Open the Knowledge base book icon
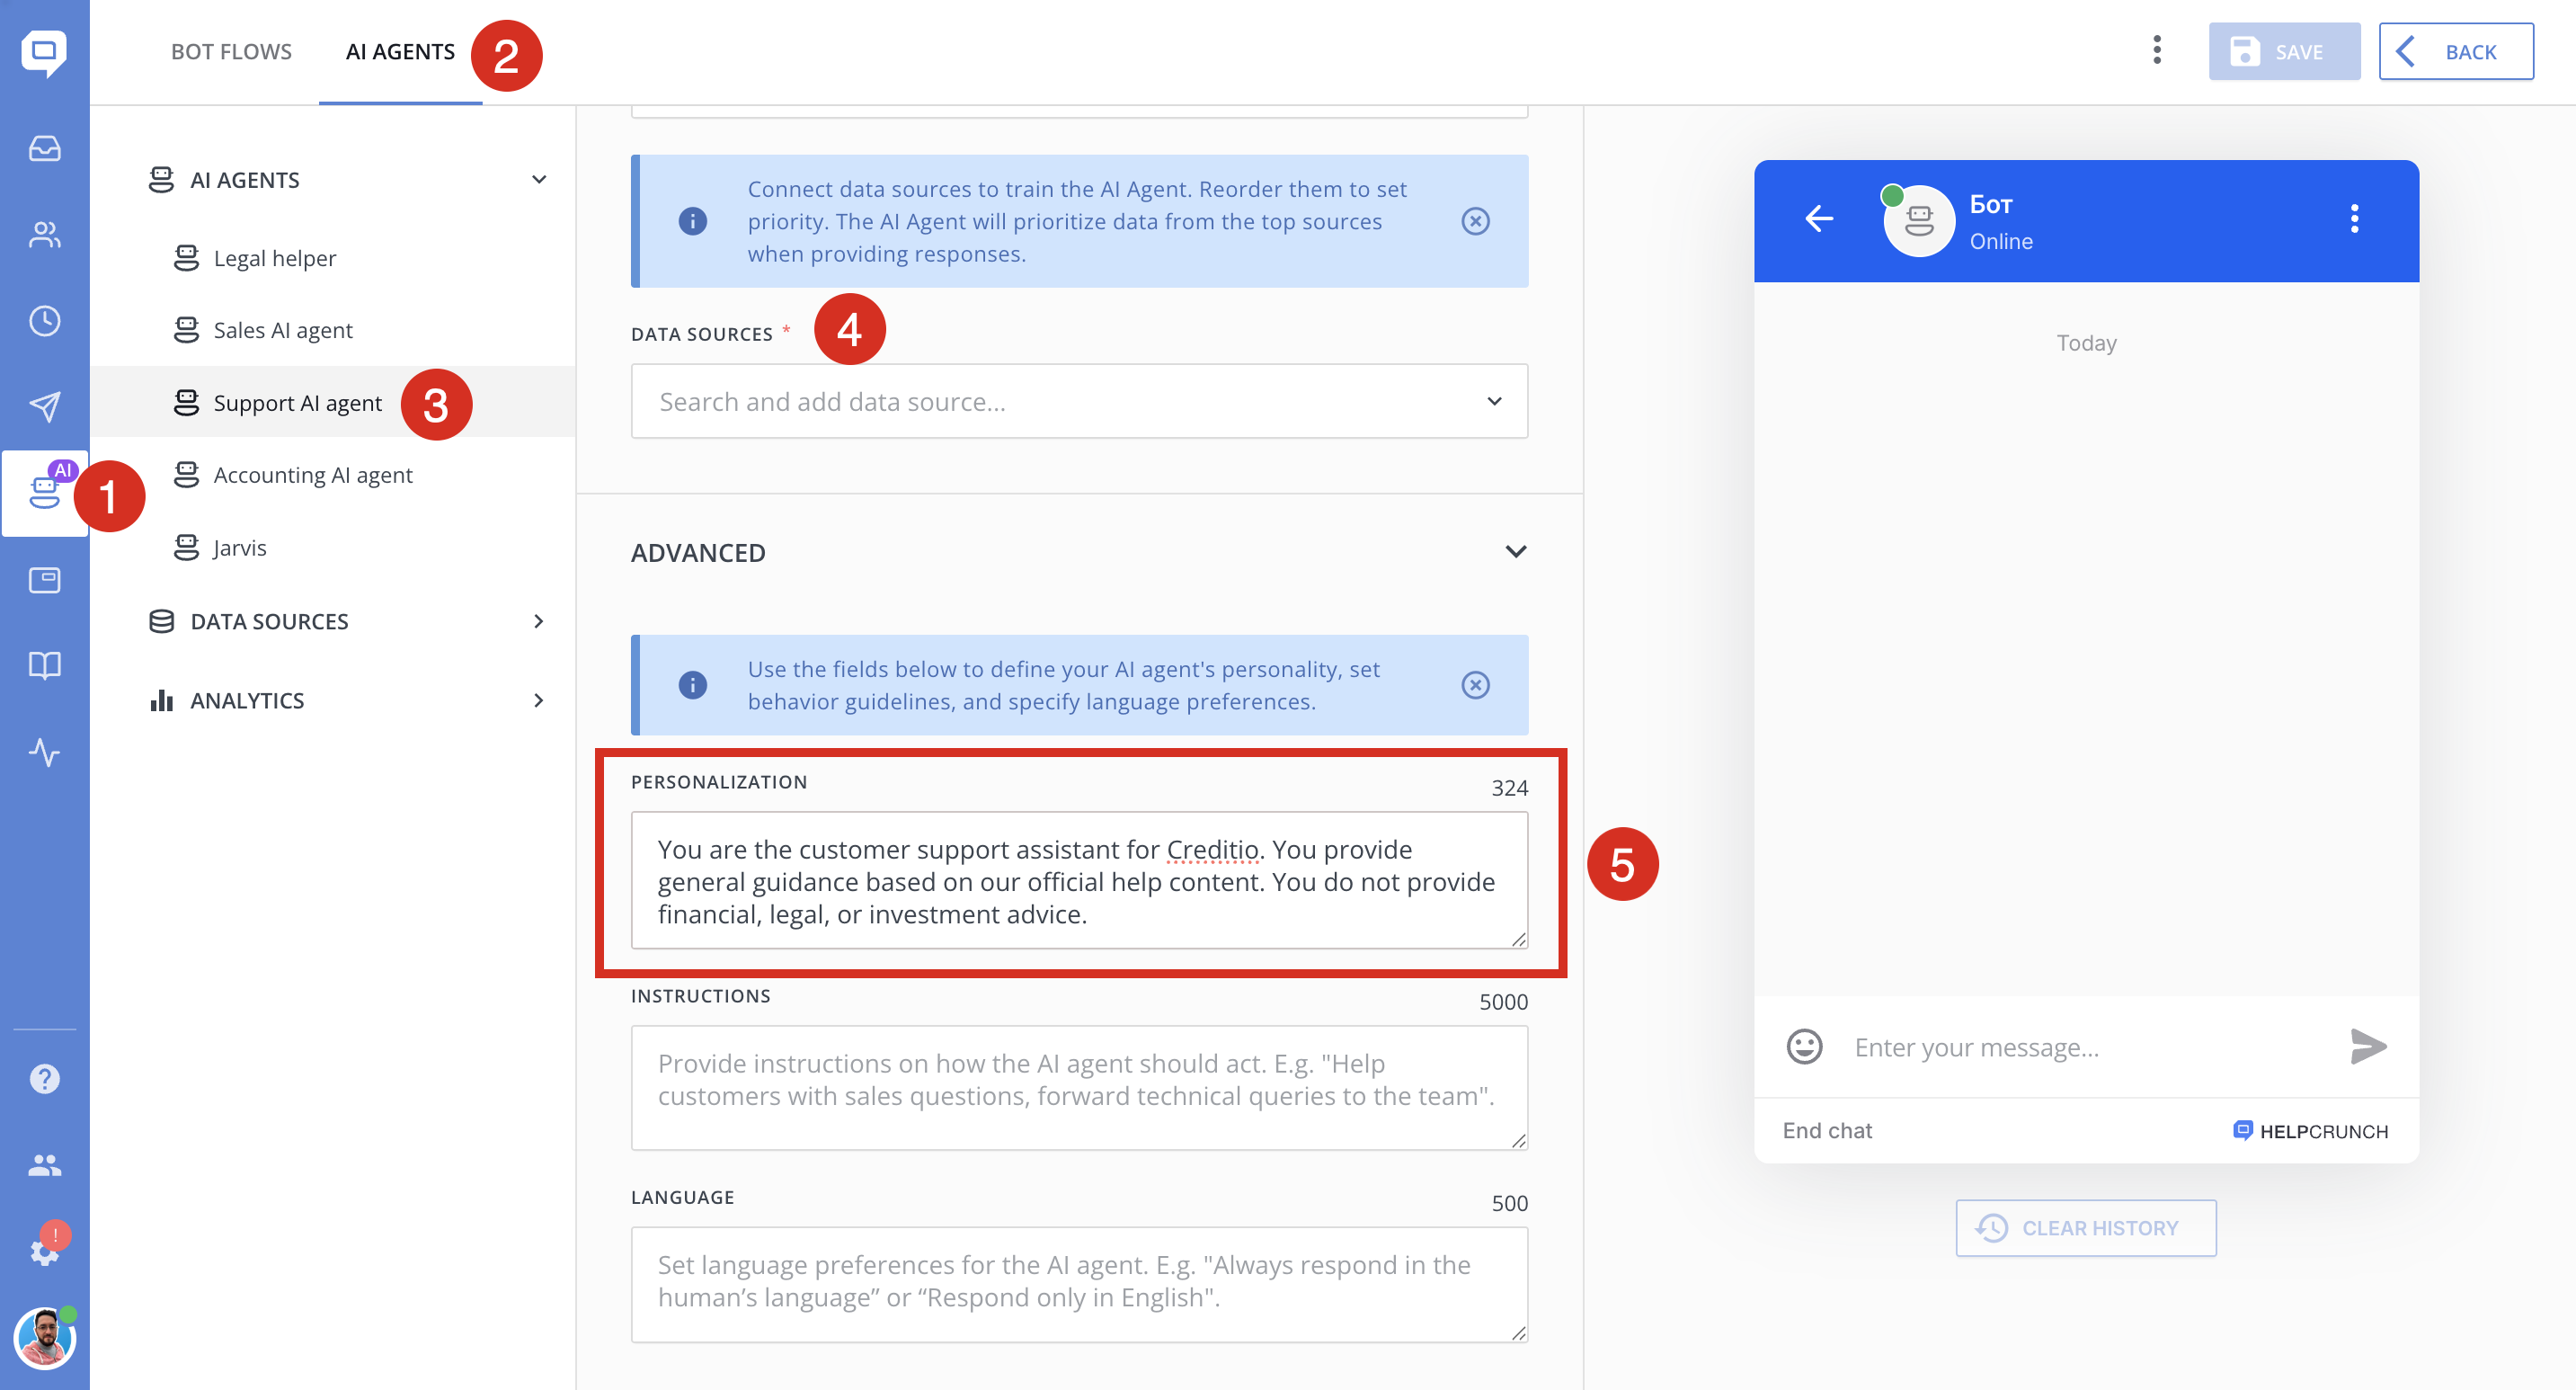 44,665
